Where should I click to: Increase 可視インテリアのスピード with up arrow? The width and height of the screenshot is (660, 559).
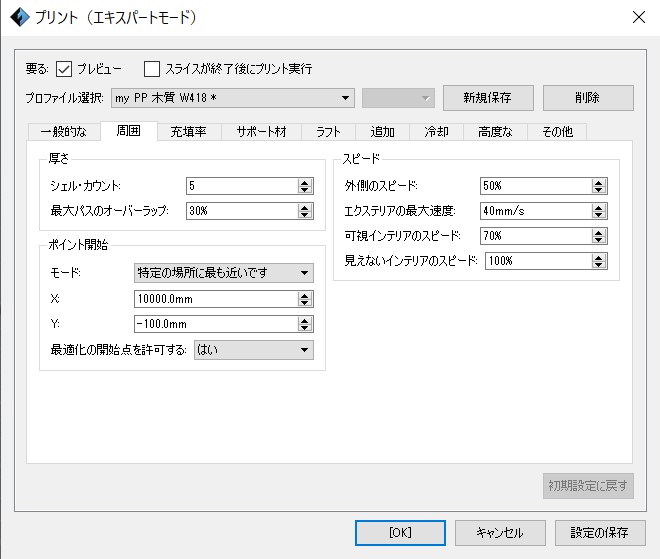[599, 232]
